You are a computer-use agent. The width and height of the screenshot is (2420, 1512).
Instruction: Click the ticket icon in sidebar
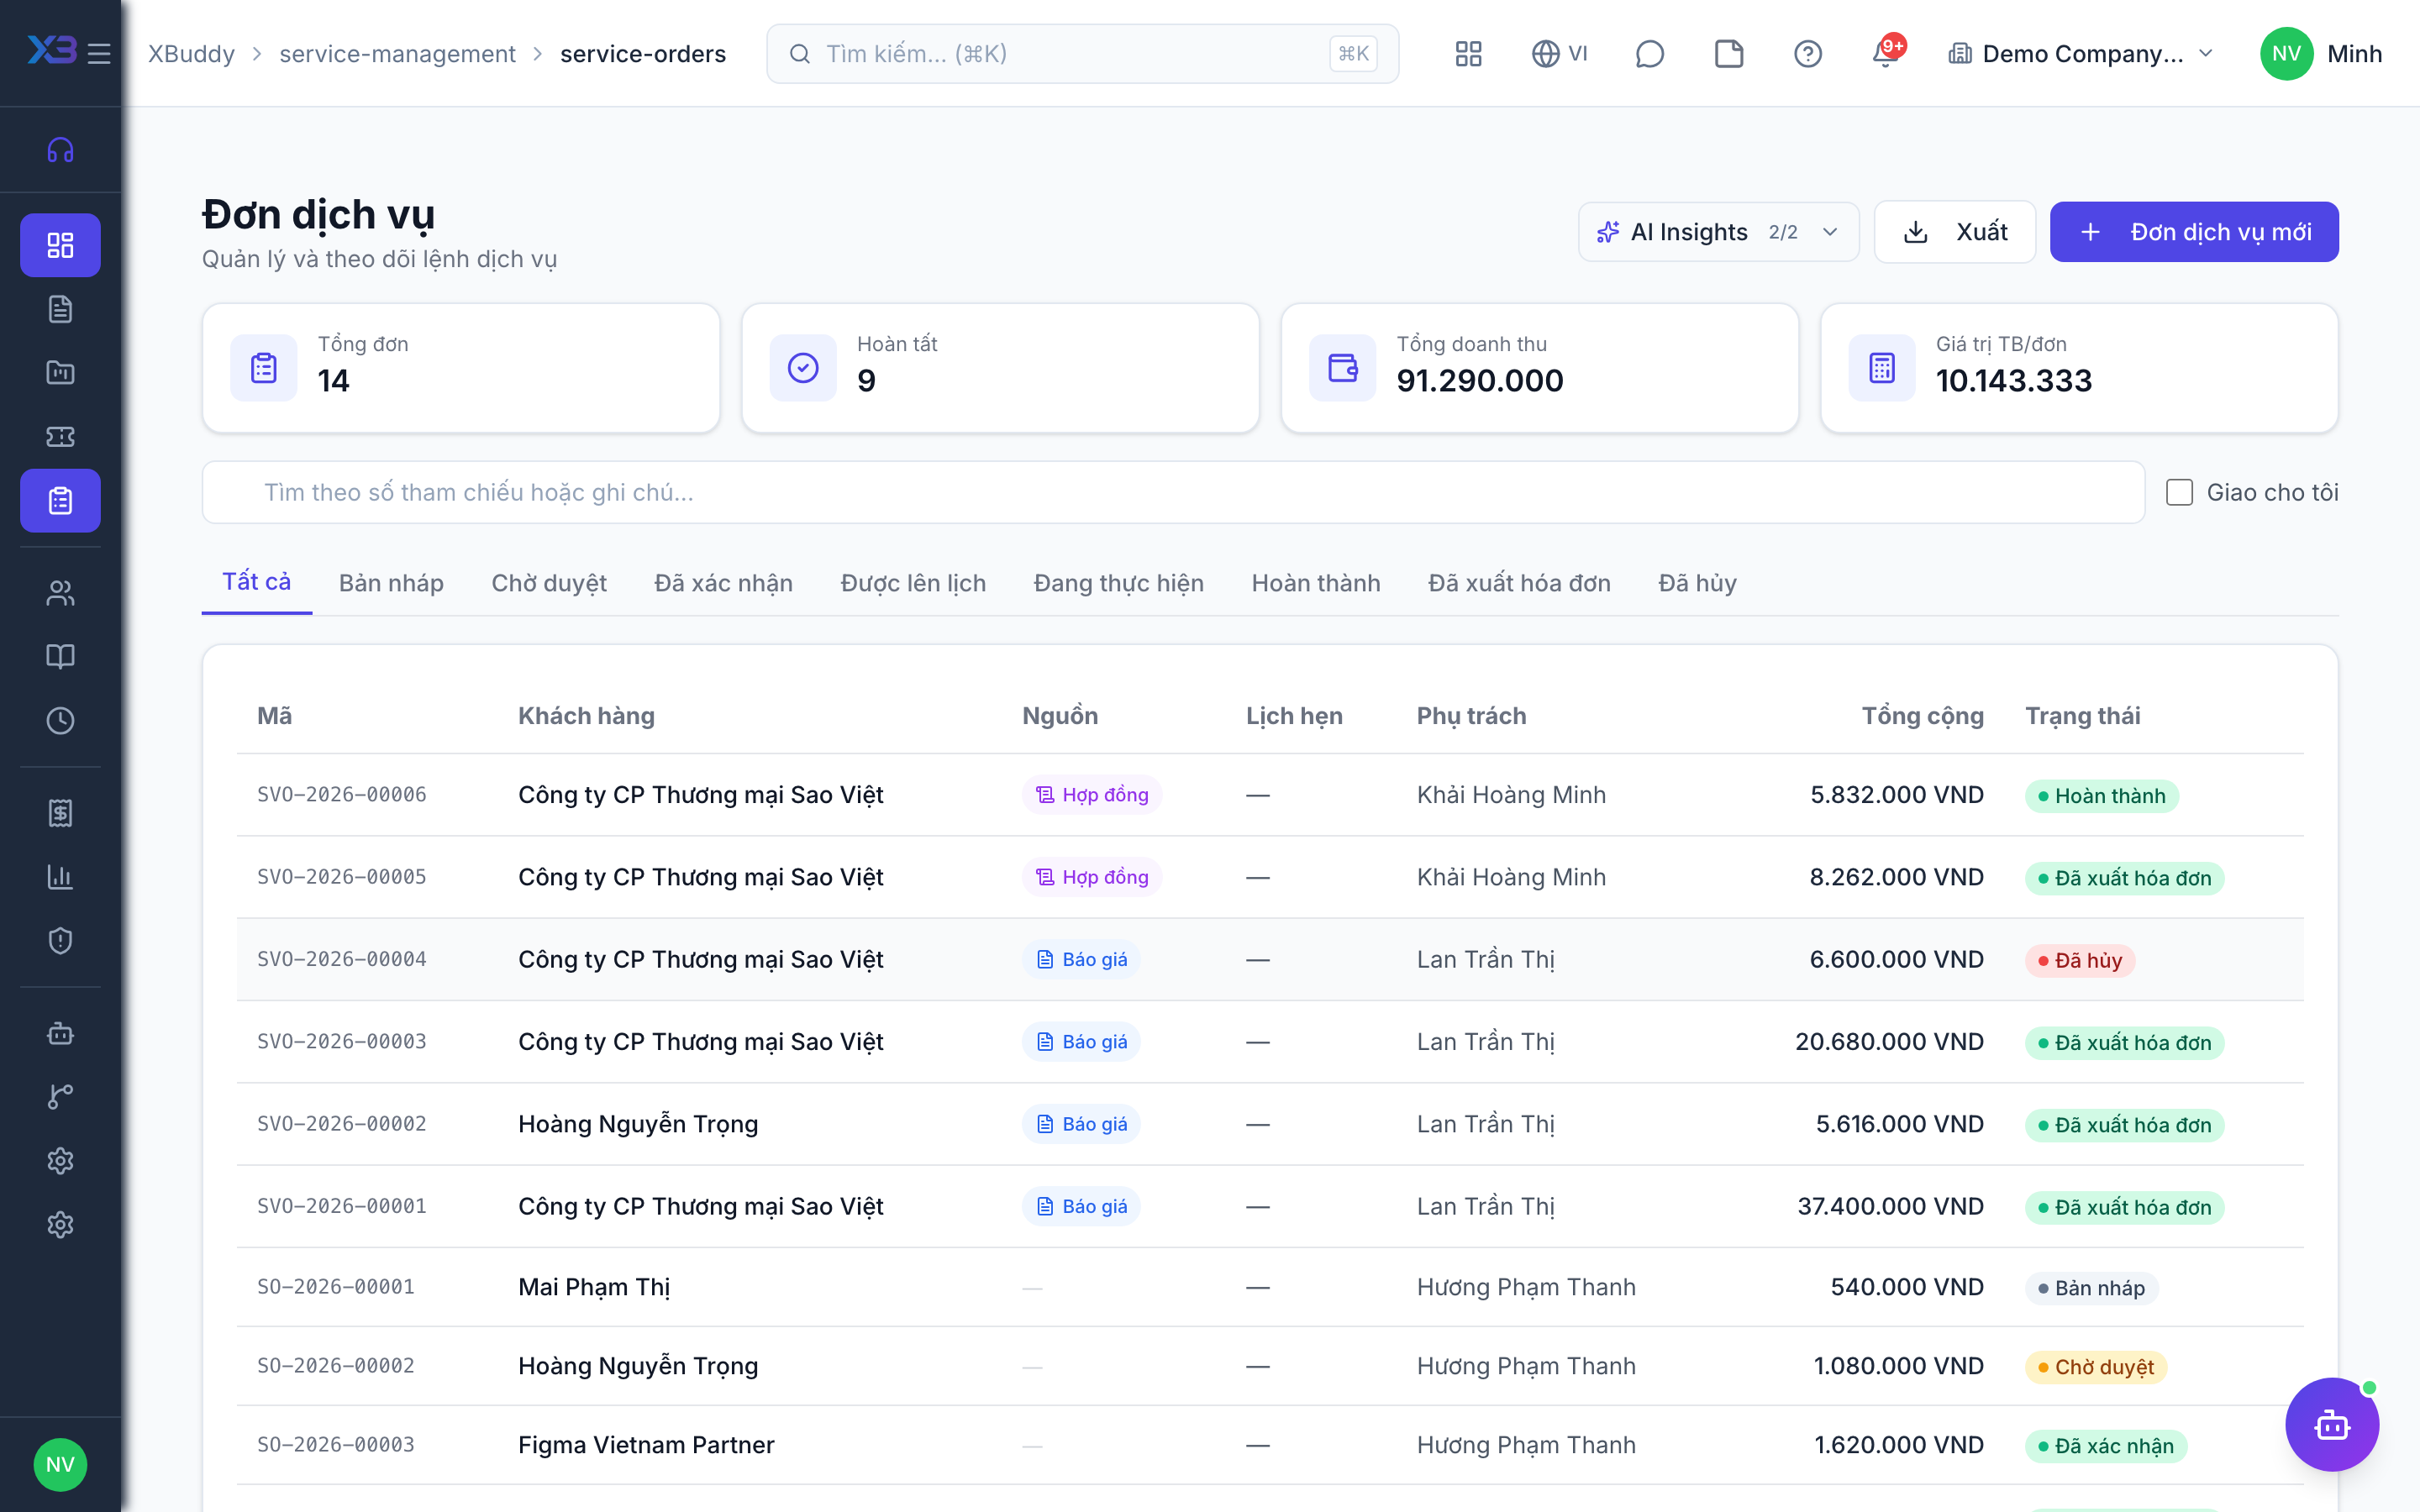[x=60, y=436]
